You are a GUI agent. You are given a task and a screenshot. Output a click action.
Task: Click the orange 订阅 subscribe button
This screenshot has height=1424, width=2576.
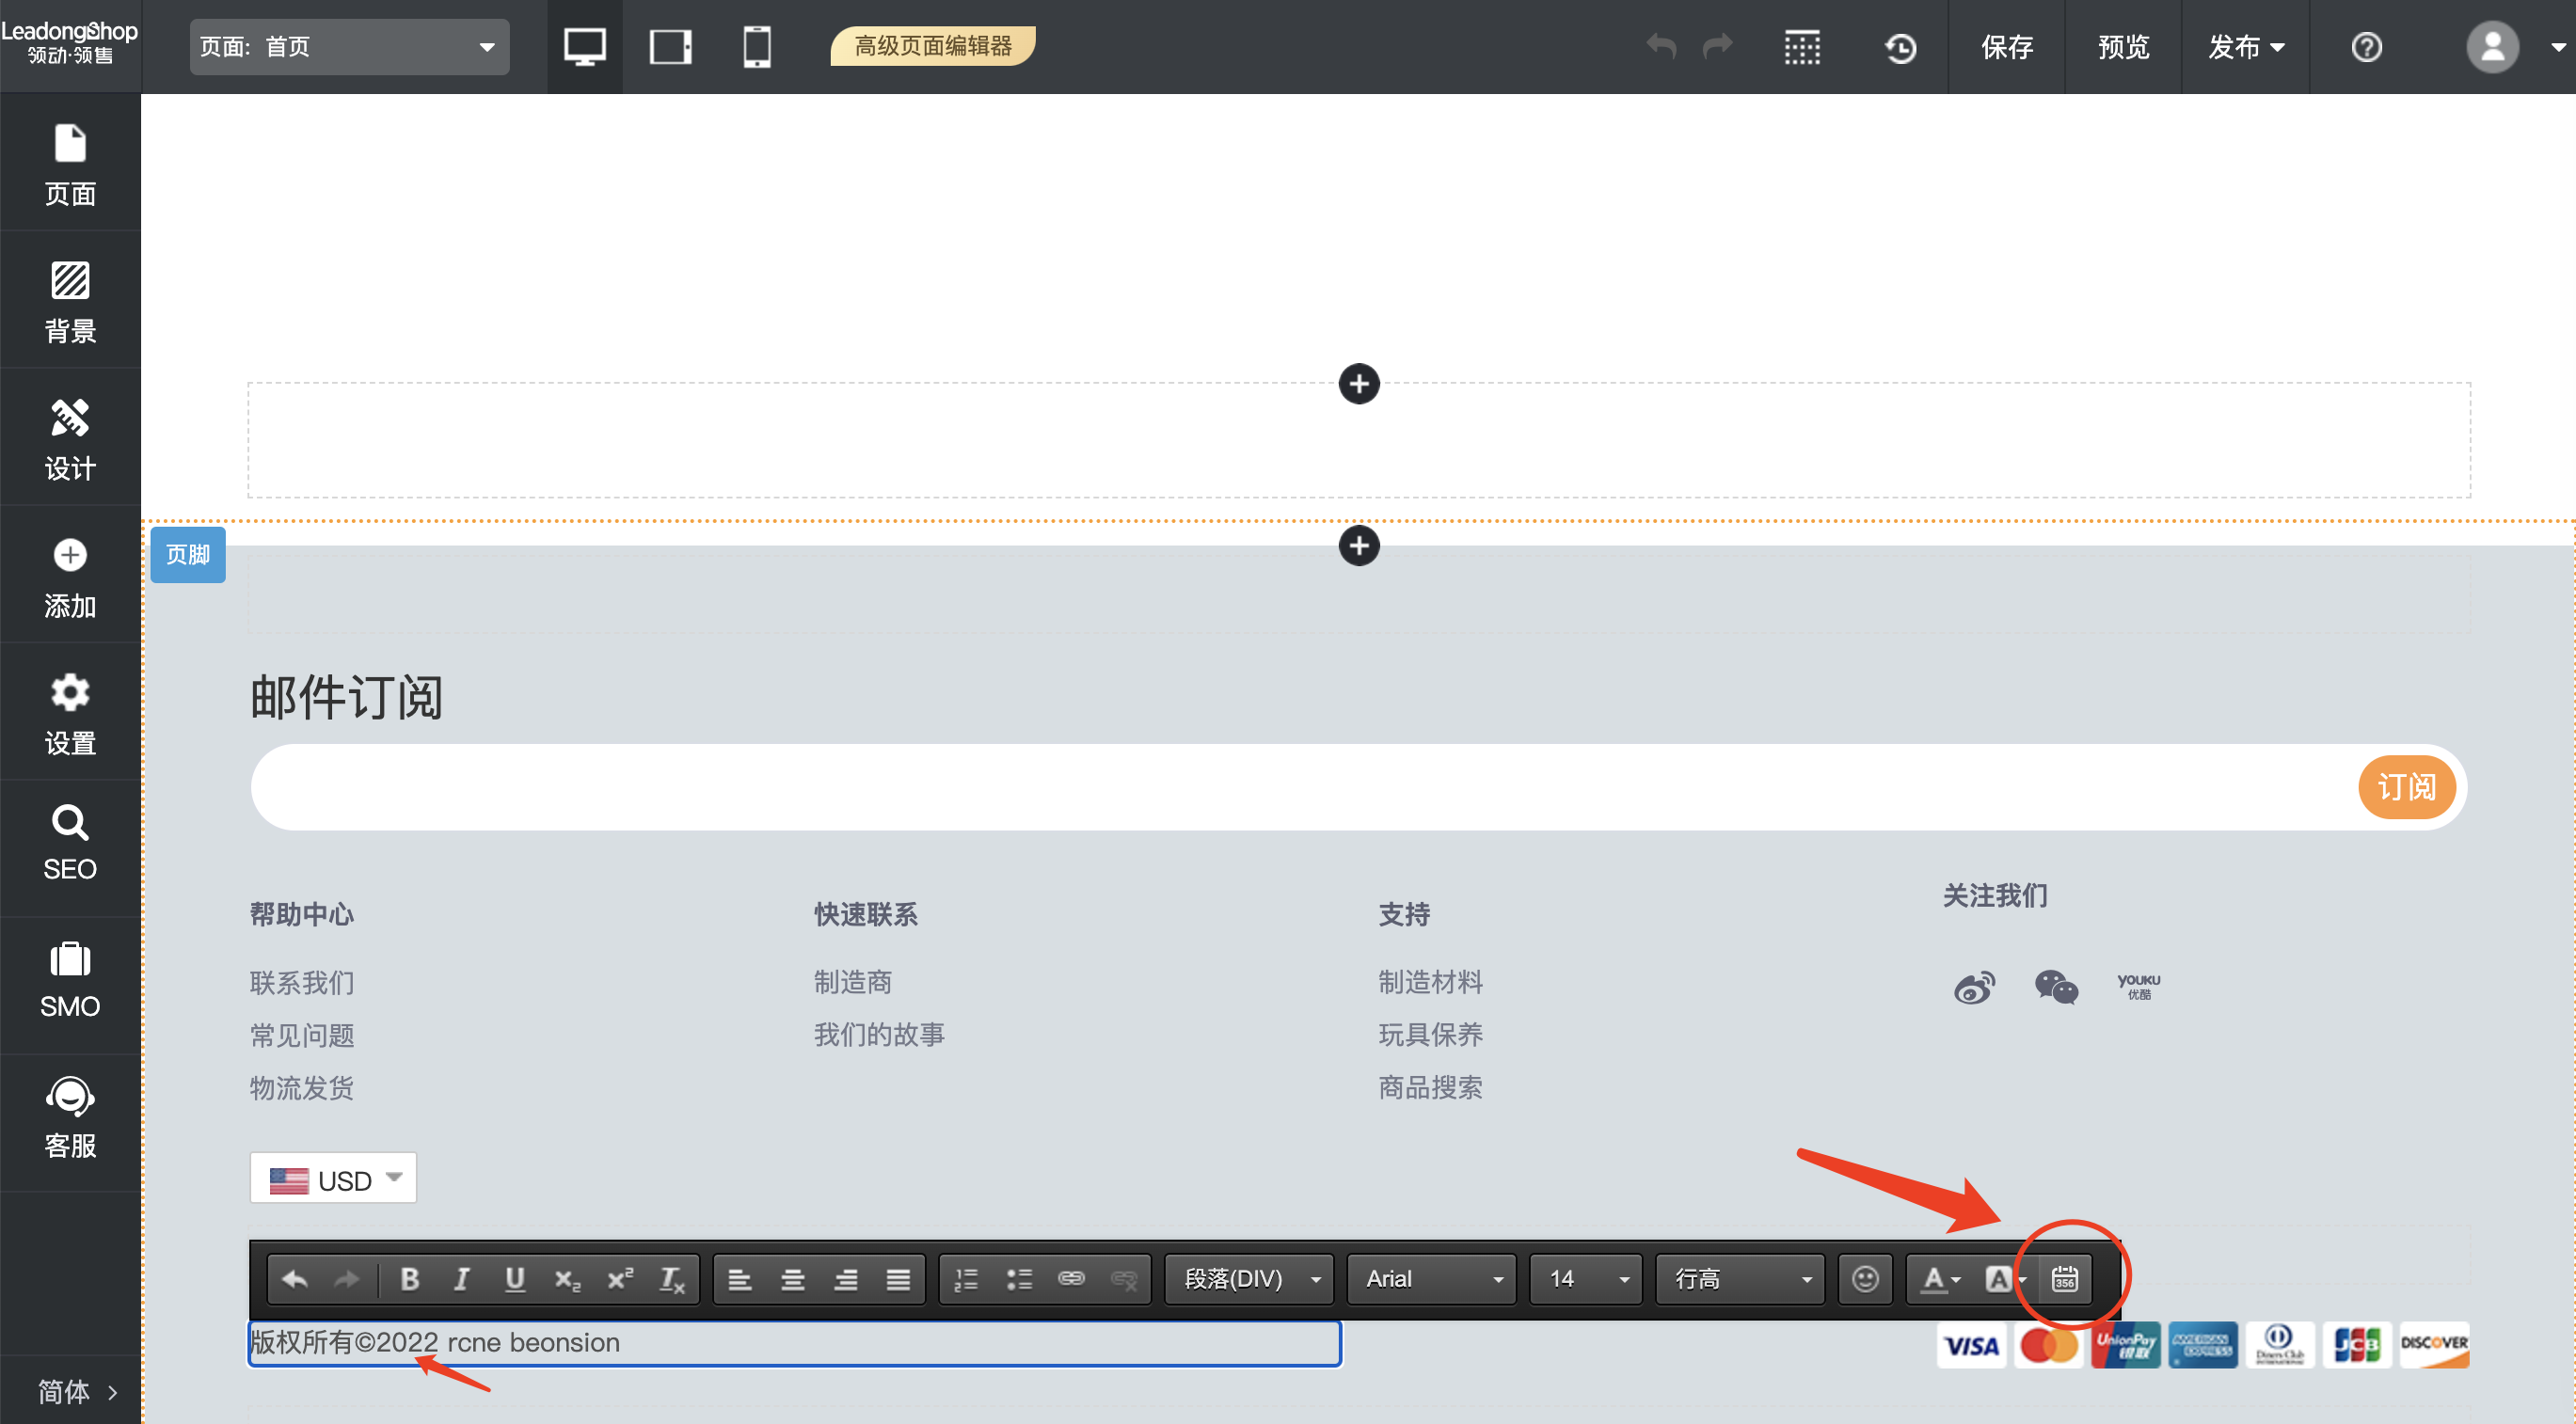[x=2405, y=787]
